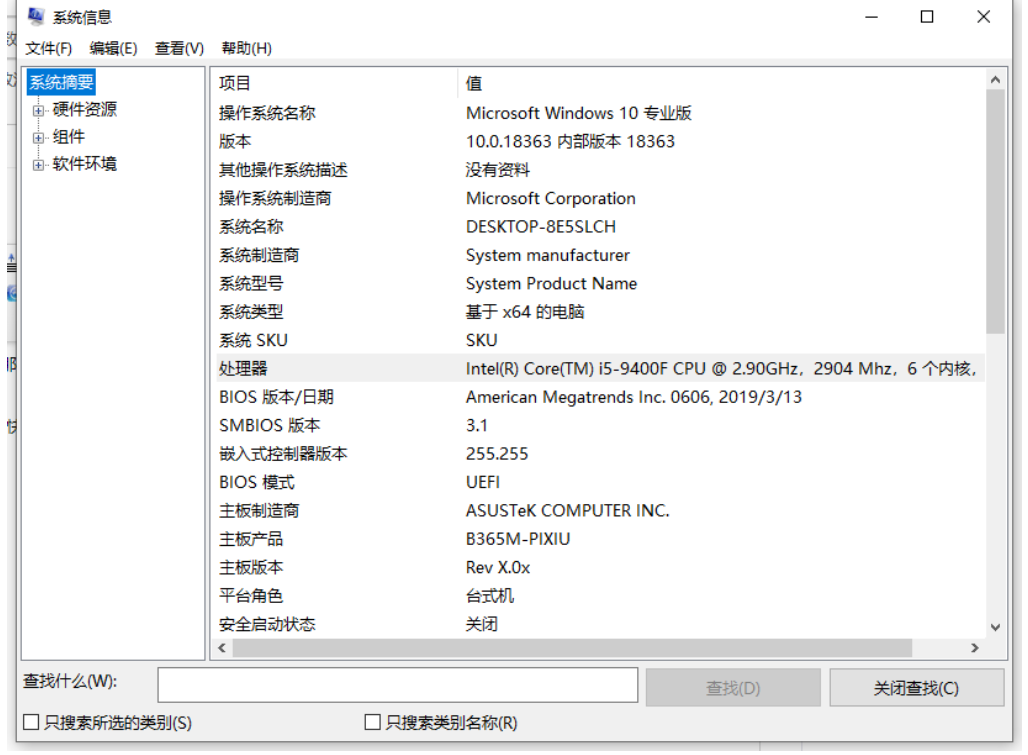The height and width of the screenshot is (755, 1028).
Task: Click the 系统信息 app icon in title bar
Action: click(36, 17)
